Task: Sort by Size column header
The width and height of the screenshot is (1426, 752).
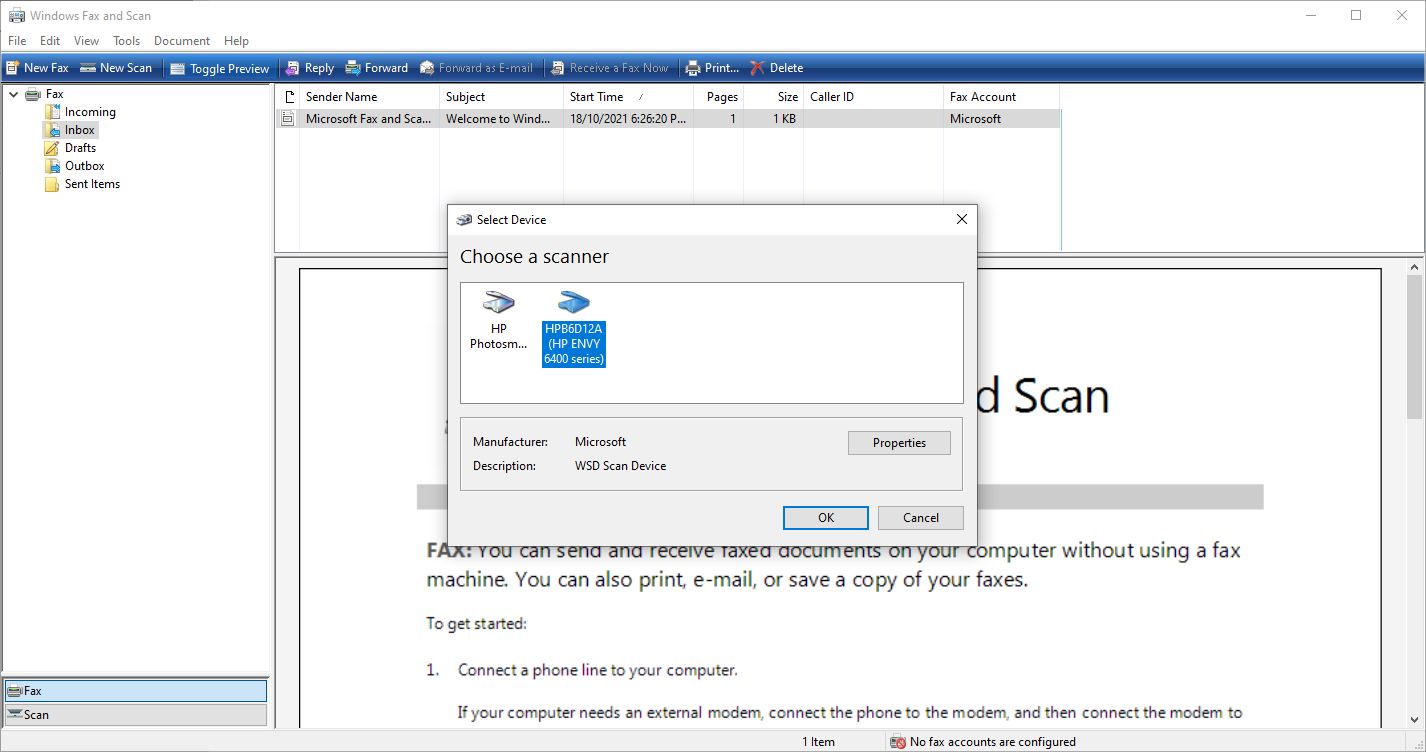Action: click(x=775, y=97)
